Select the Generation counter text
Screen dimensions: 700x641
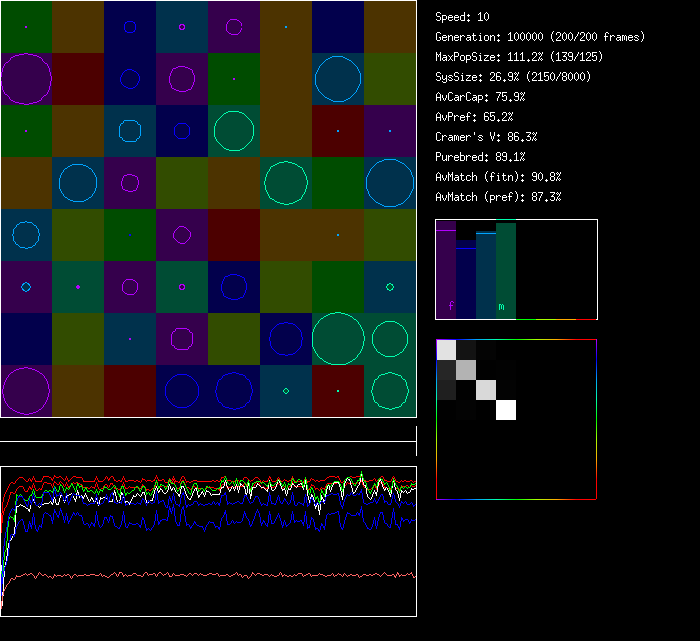click(540, 37)
